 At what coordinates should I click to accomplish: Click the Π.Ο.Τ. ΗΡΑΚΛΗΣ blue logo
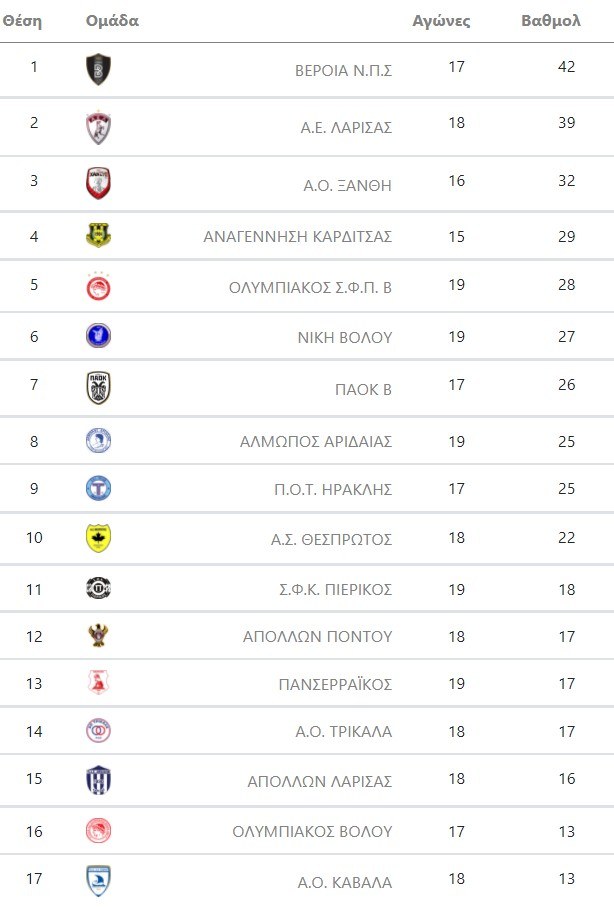98,489
